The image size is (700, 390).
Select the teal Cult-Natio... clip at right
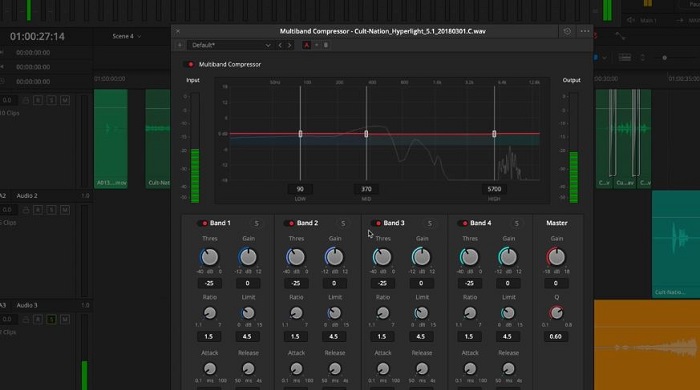(676, 244)
